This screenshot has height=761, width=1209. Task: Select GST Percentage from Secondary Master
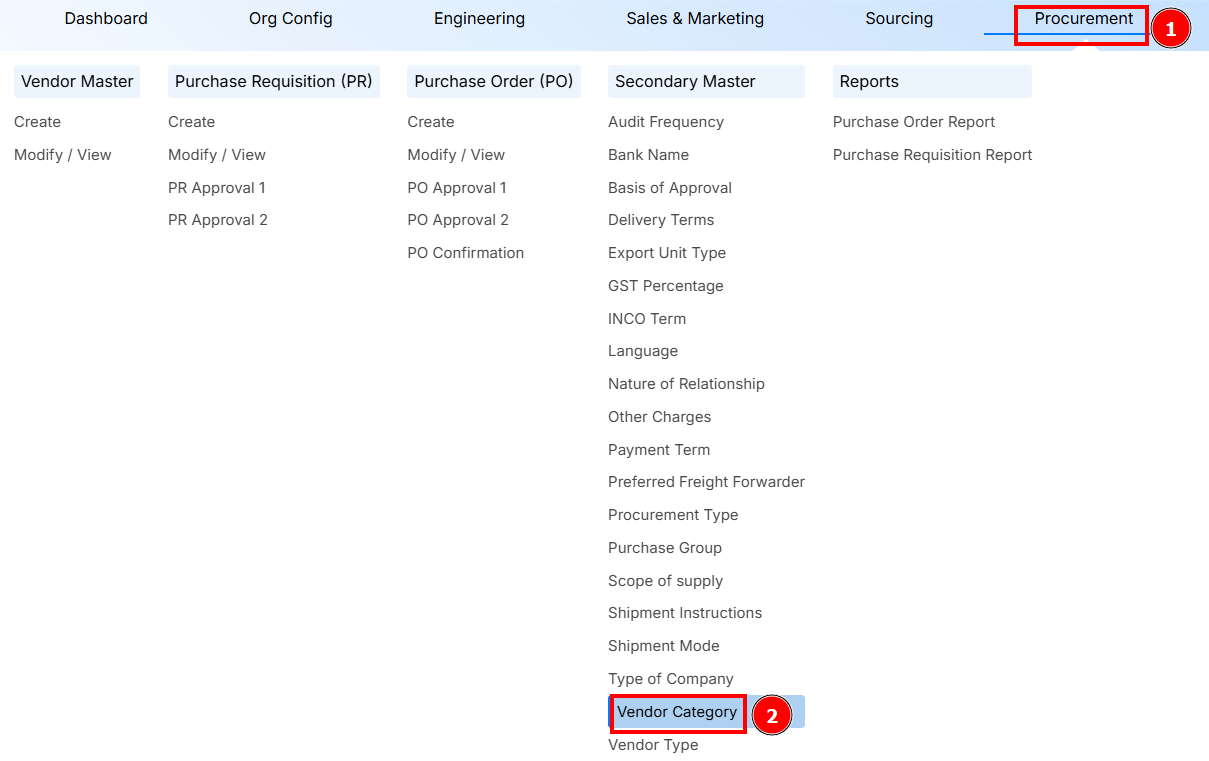tap(665, 285)
